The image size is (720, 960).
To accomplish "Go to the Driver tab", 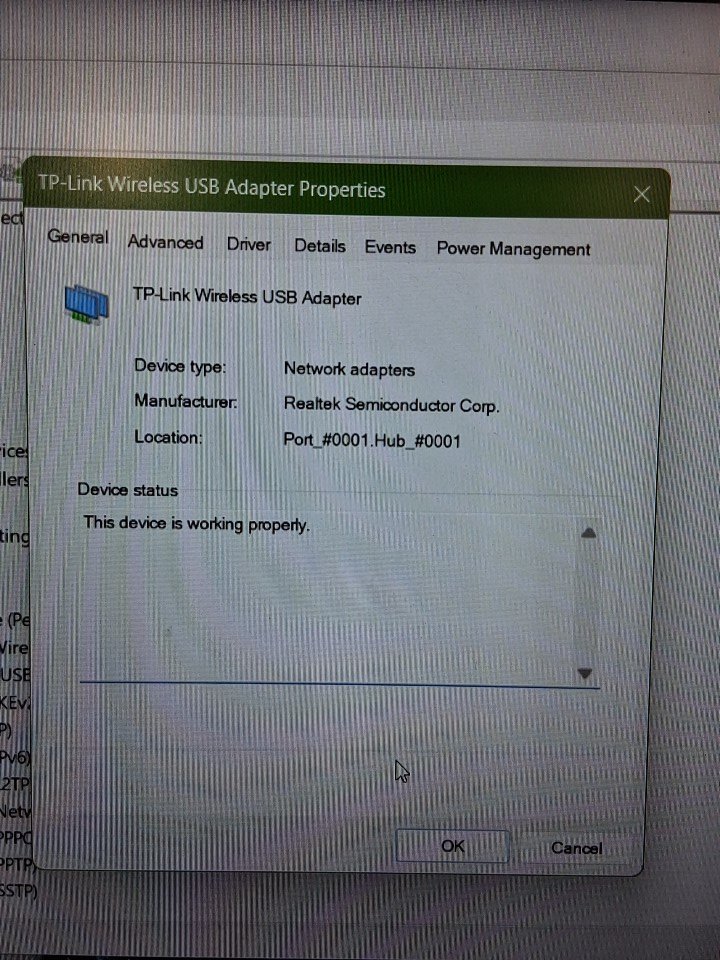I will (248, 245).
